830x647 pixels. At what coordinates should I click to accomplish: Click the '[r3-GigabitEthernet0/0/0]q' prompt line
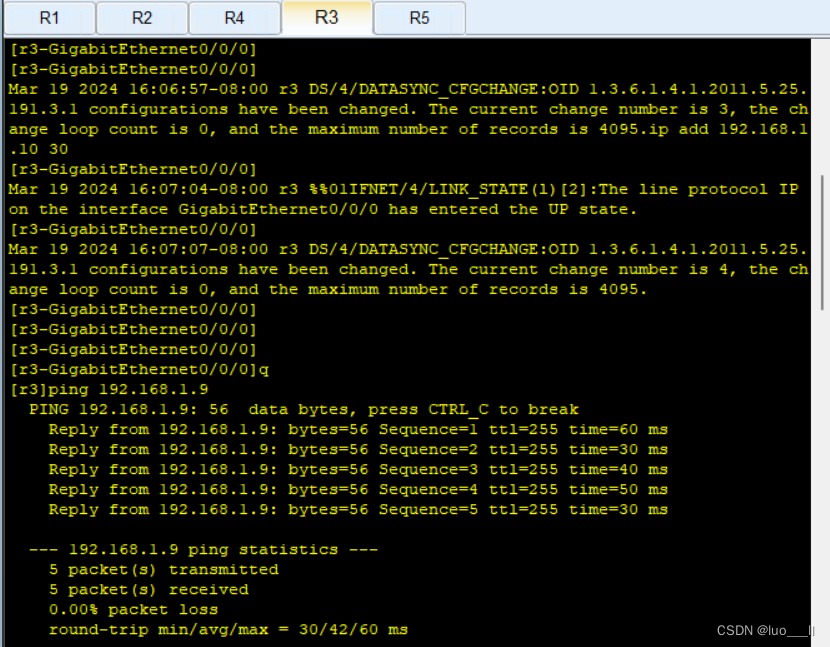[140, 370]
